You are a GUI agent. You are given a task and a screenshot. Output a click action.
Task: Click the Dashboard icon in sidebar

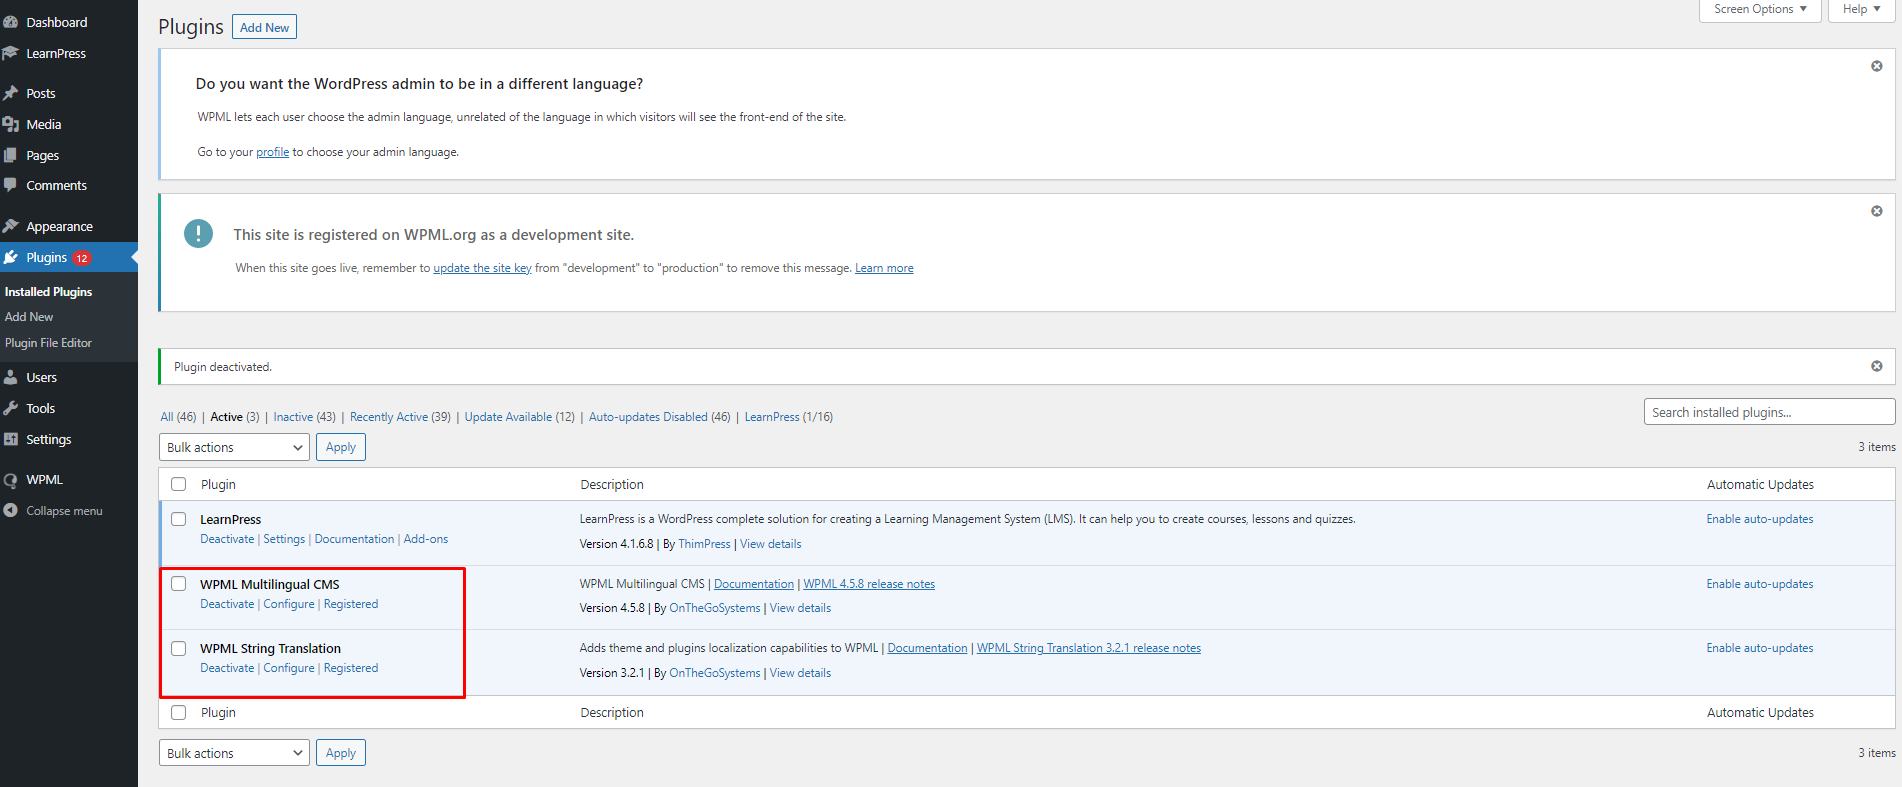click(x=11, y=22)
